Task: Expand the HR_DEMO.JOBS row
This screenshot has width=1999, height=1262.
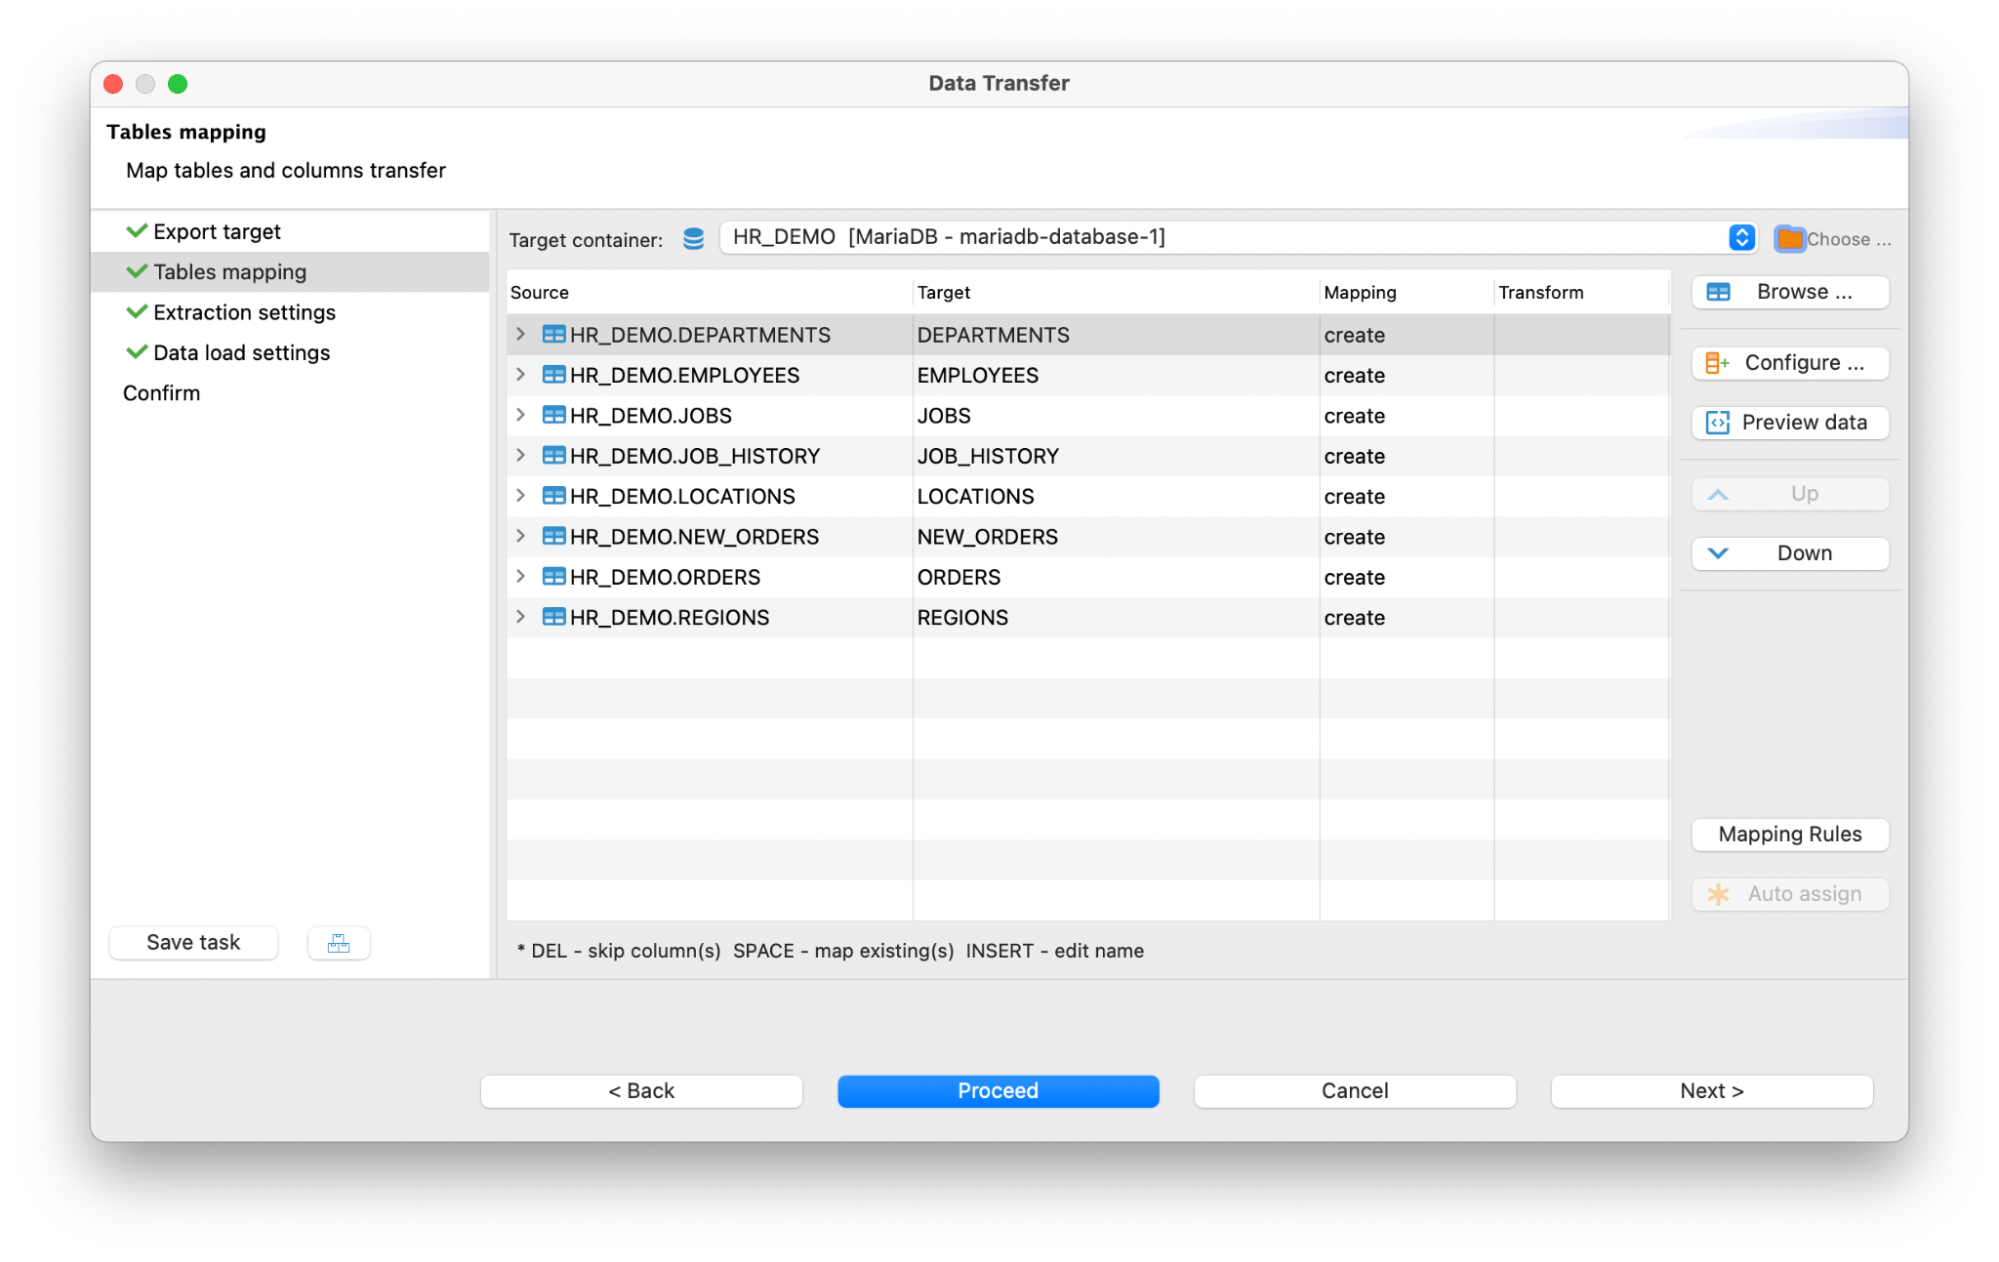Action: coord(521,415)
